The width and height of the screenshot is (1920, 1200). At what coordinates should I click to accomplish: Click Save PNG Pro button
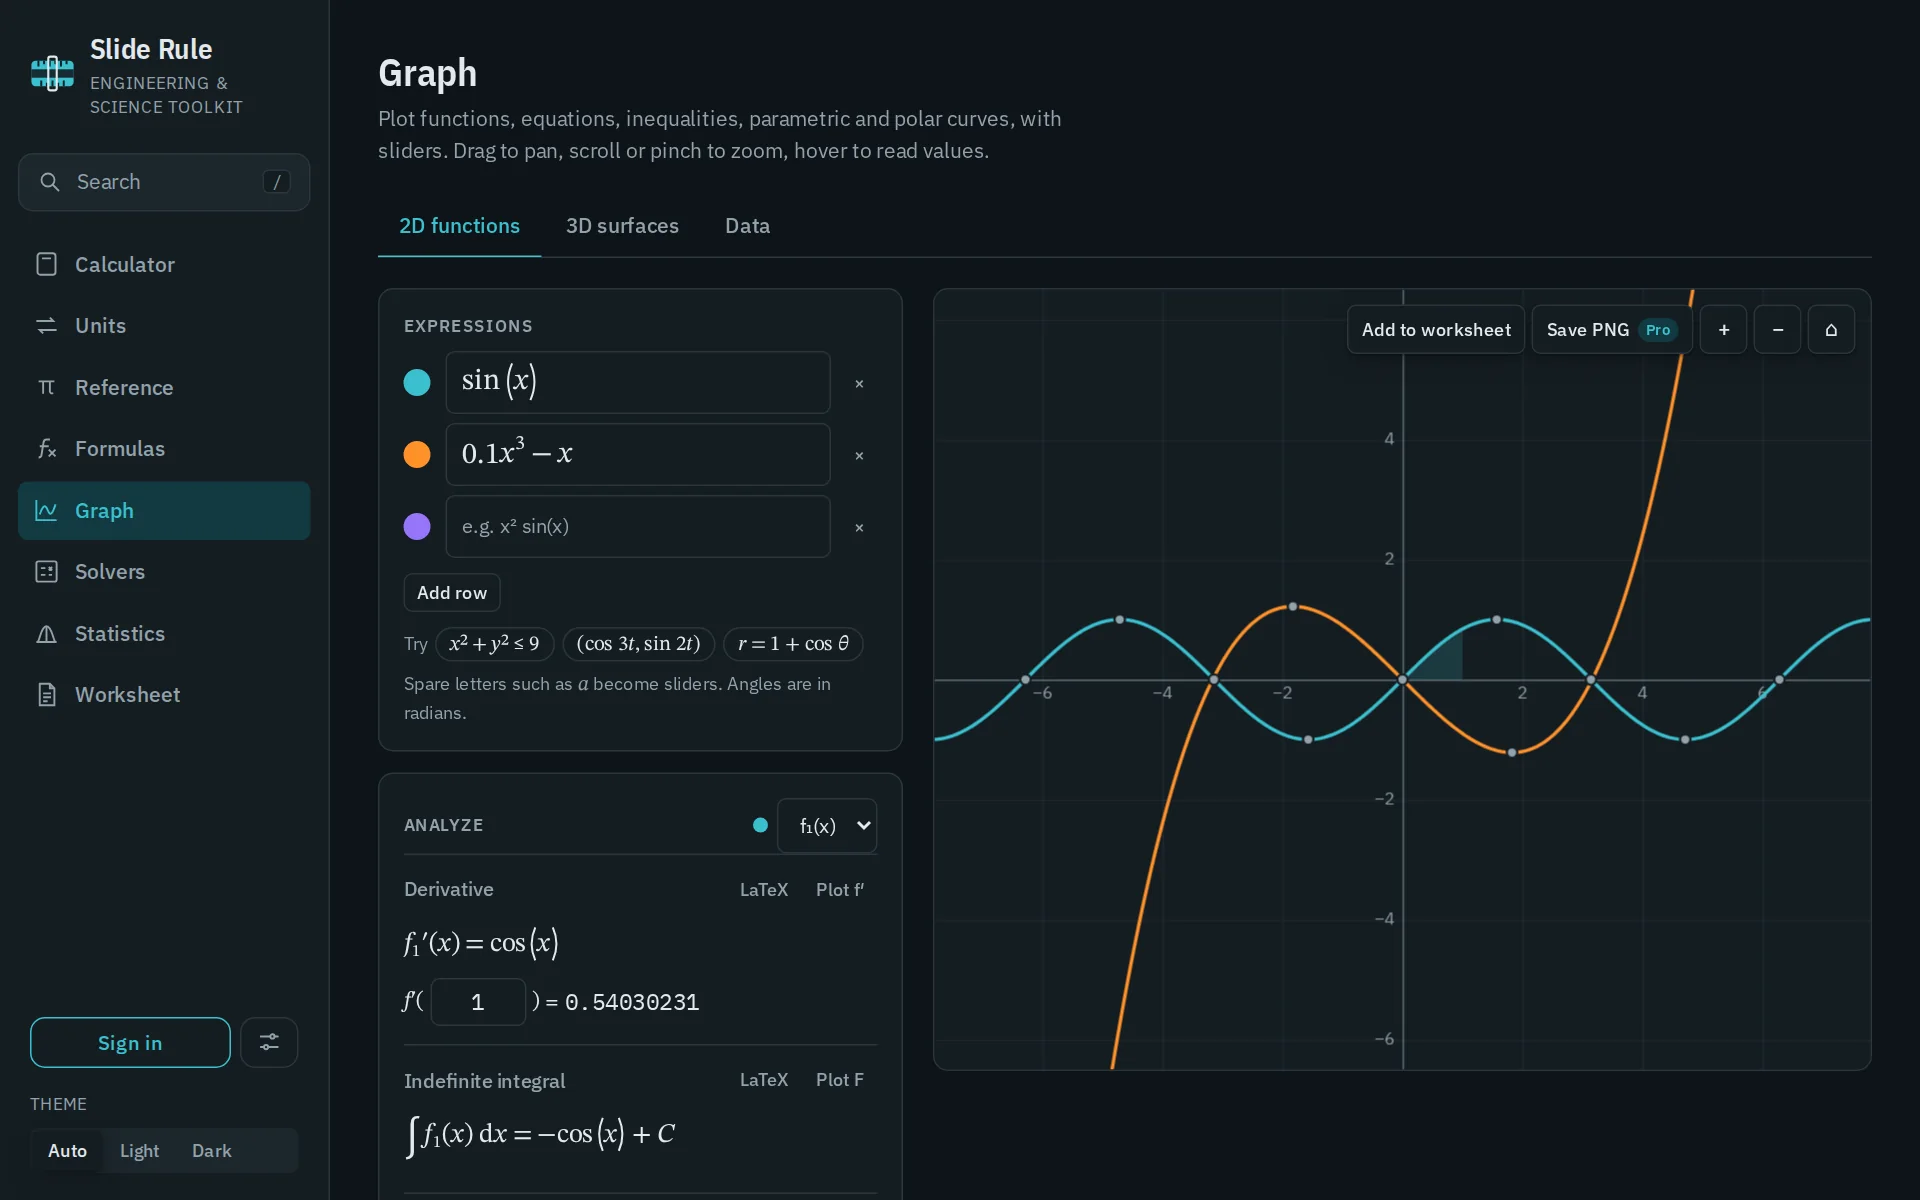tap(1611, 330)
